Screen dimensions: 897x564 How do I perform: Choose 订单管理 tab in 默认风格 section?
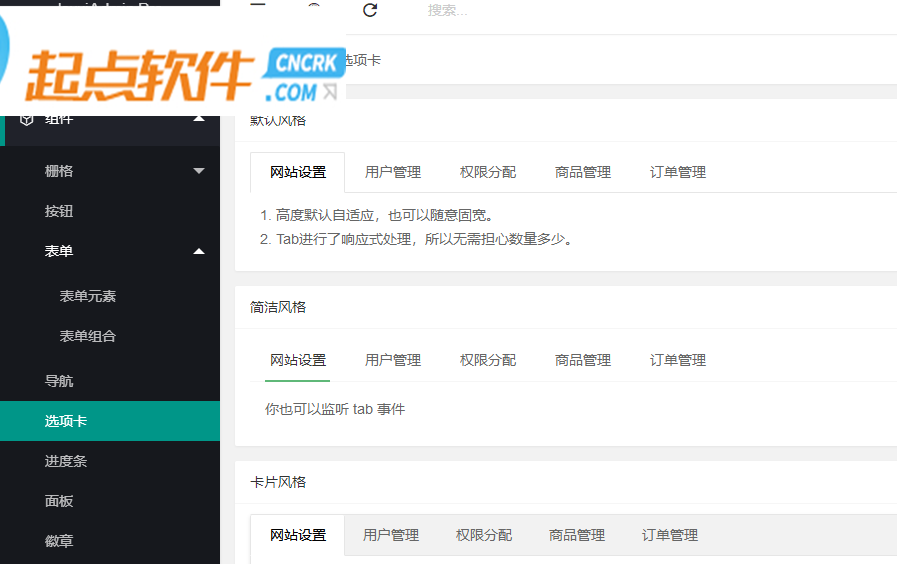click(677, 172)
